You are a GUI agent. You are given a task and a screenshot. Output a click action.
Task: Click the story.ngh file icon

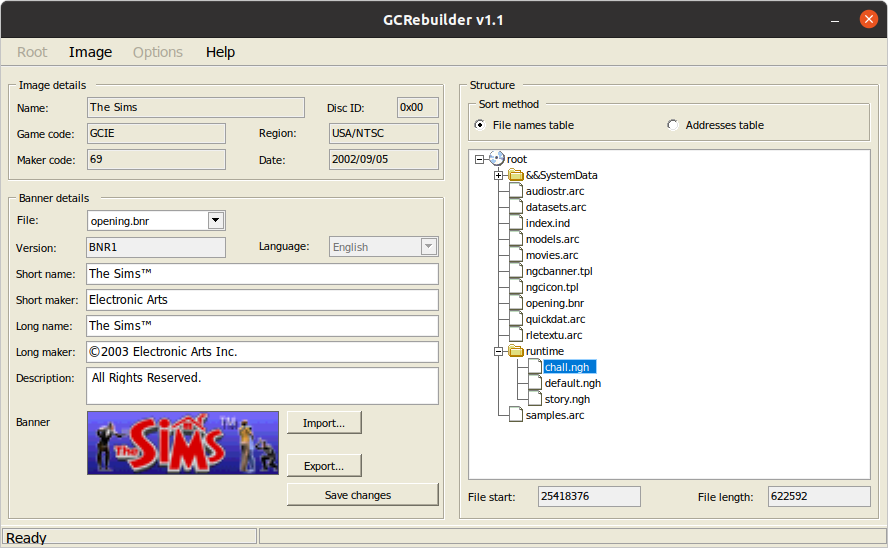tap(534, 399)
